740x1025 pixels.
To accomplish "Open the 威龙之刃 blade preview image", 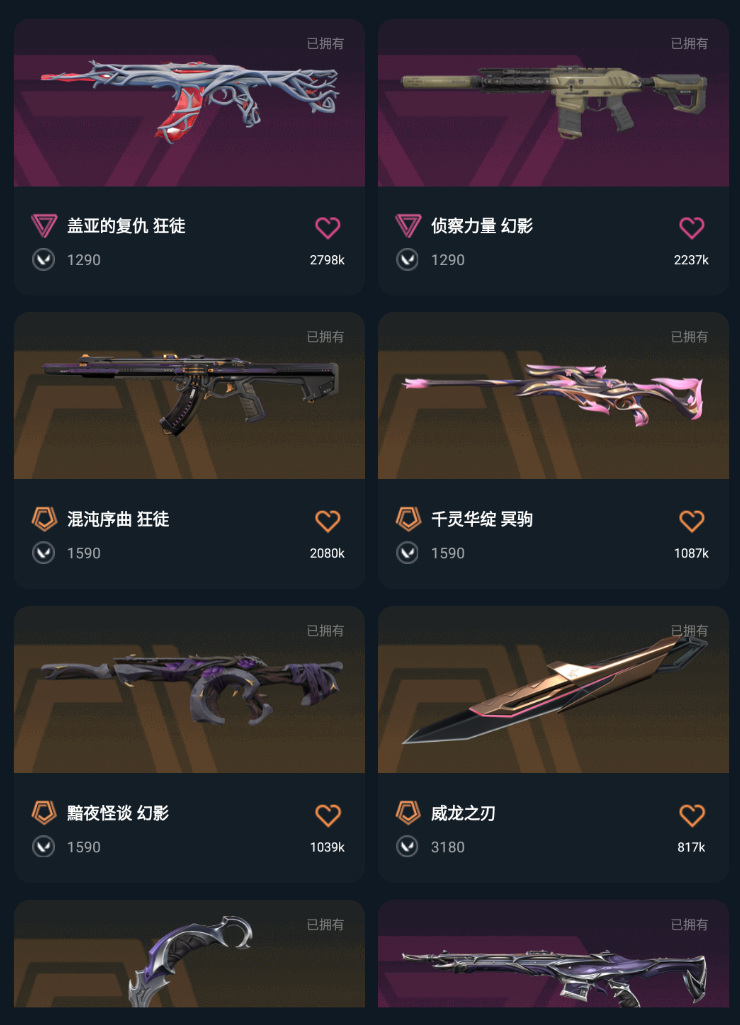I will 553,690.
